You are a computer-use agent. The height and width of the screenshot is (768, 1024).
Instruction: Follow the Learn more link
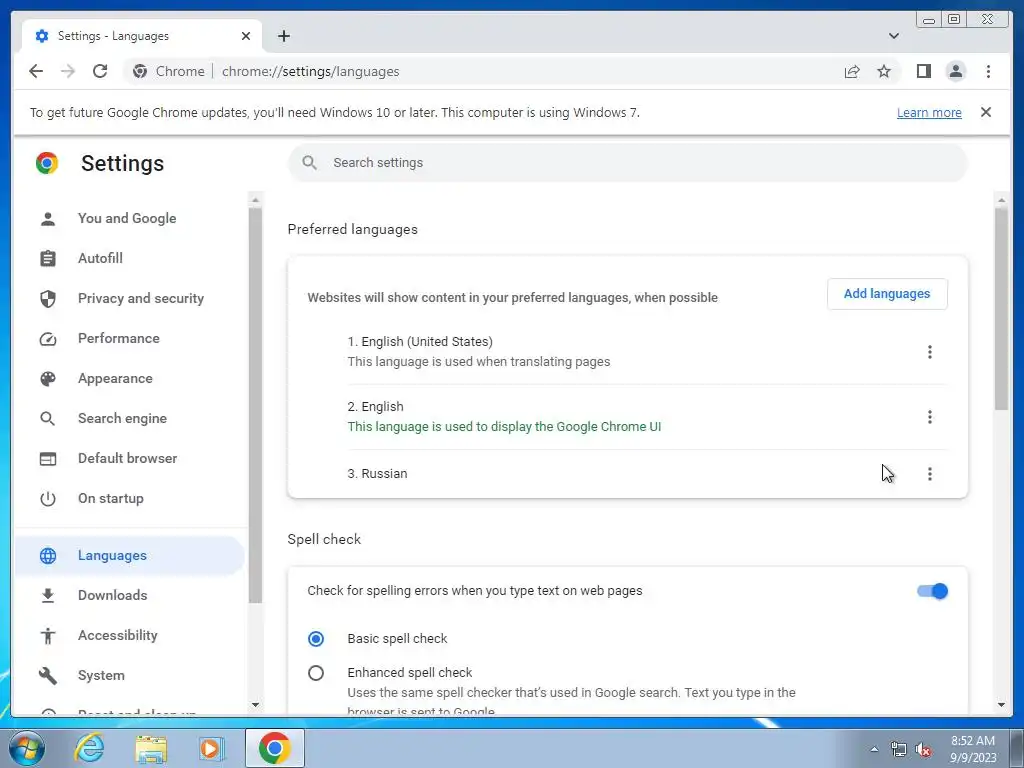pos(929,112)
